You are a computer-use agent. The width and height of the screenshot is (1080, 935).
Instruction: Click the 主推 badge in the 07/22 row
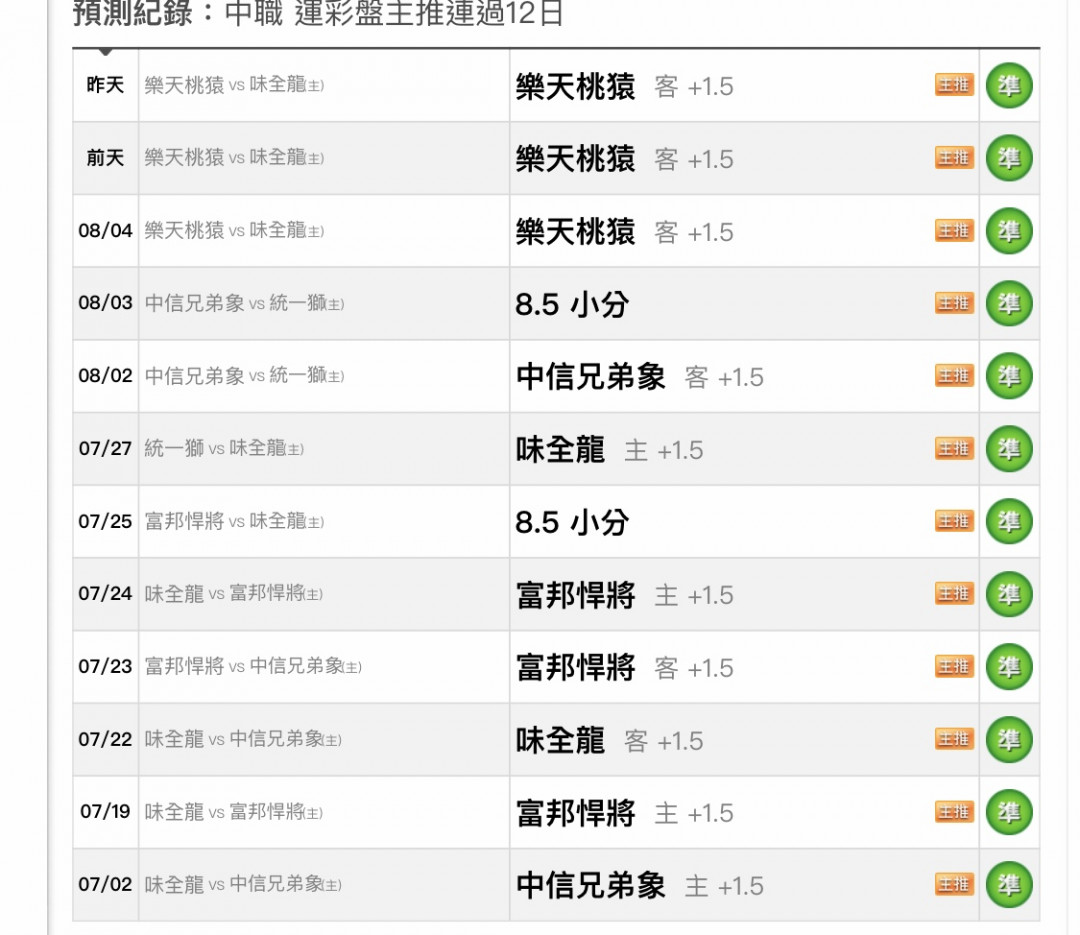coord(954,739)
